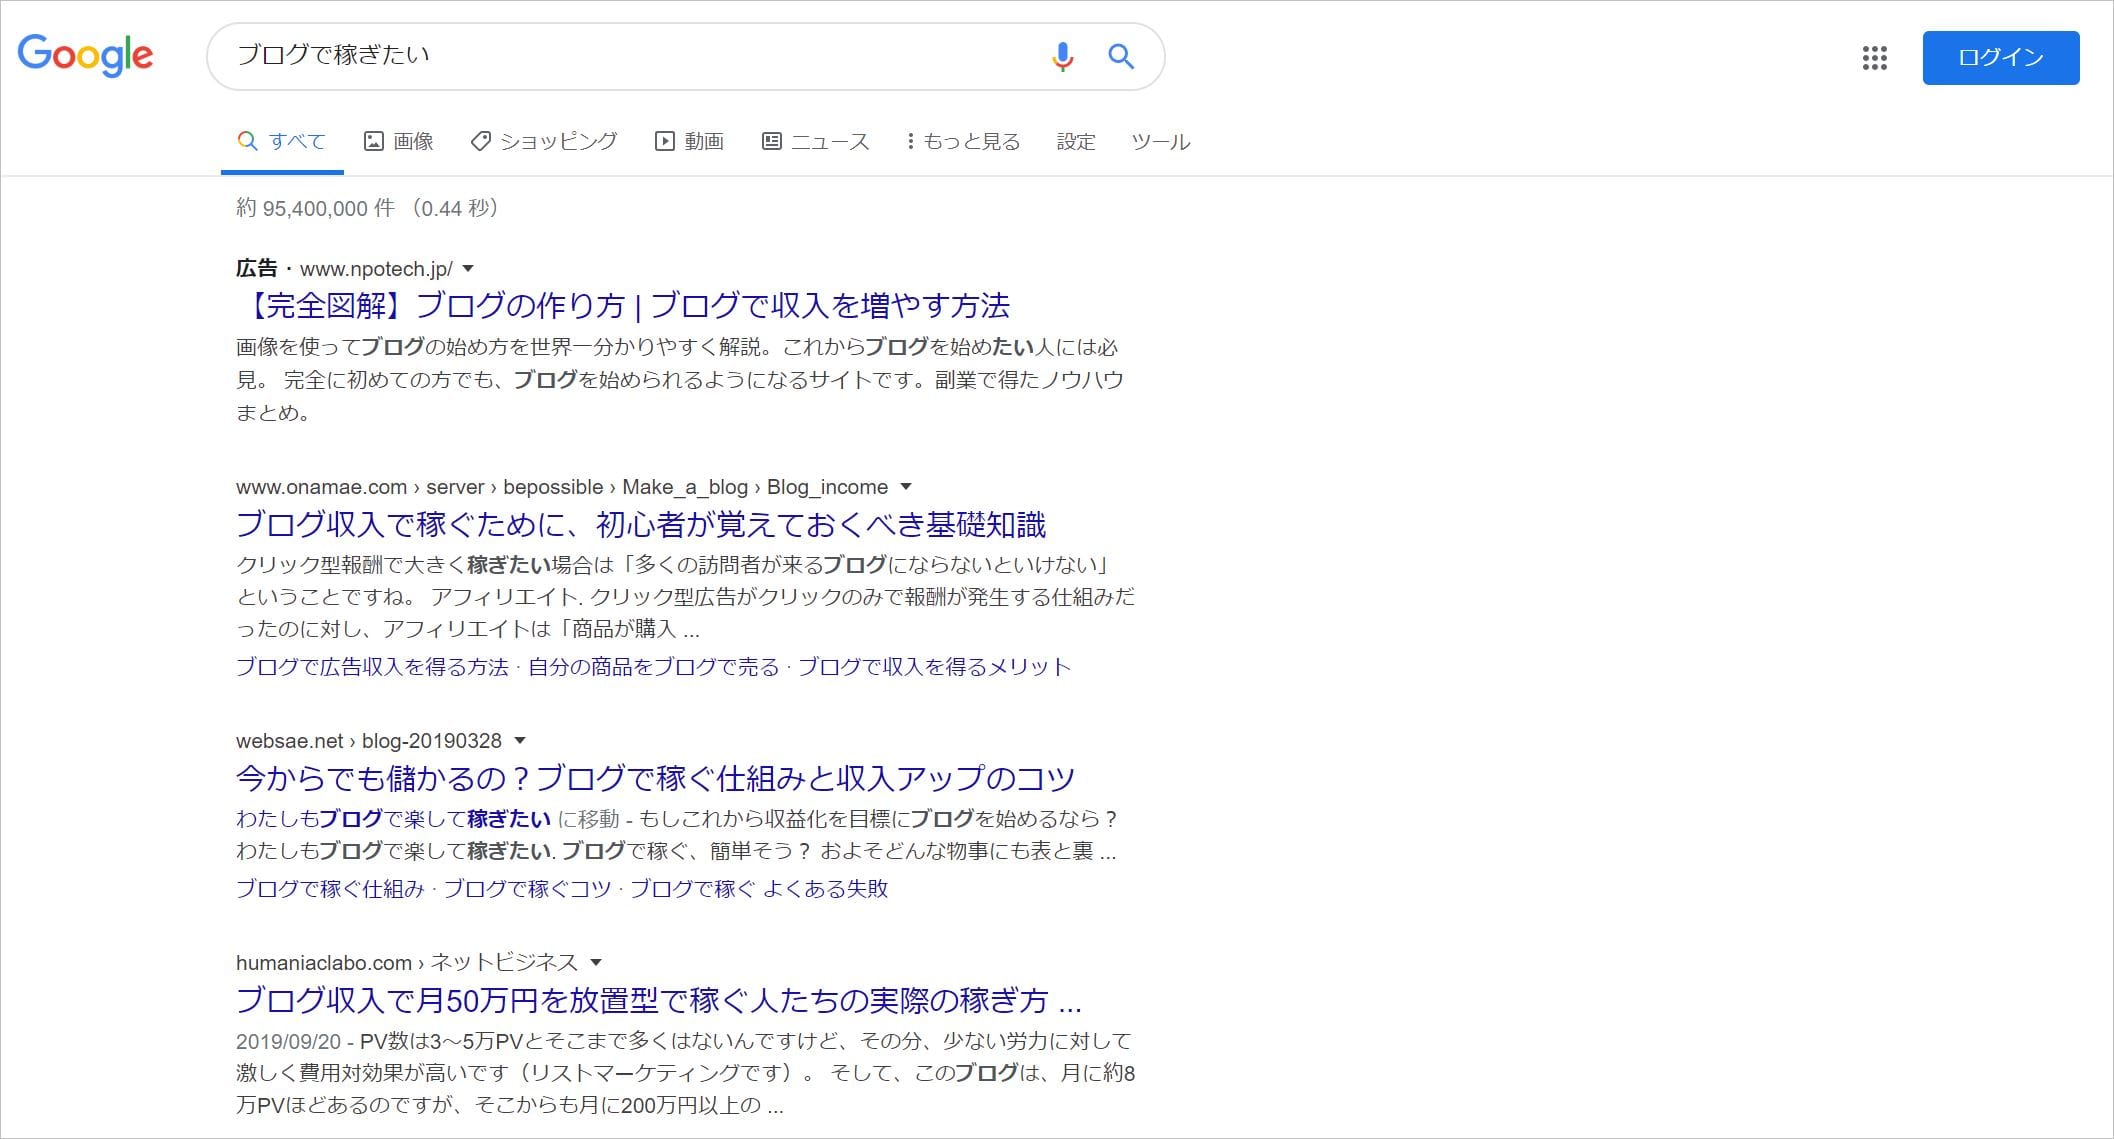Viewport: 2114px width, 1139px height.
Task: Open the ツール menu
Action: coord(1161,142)
